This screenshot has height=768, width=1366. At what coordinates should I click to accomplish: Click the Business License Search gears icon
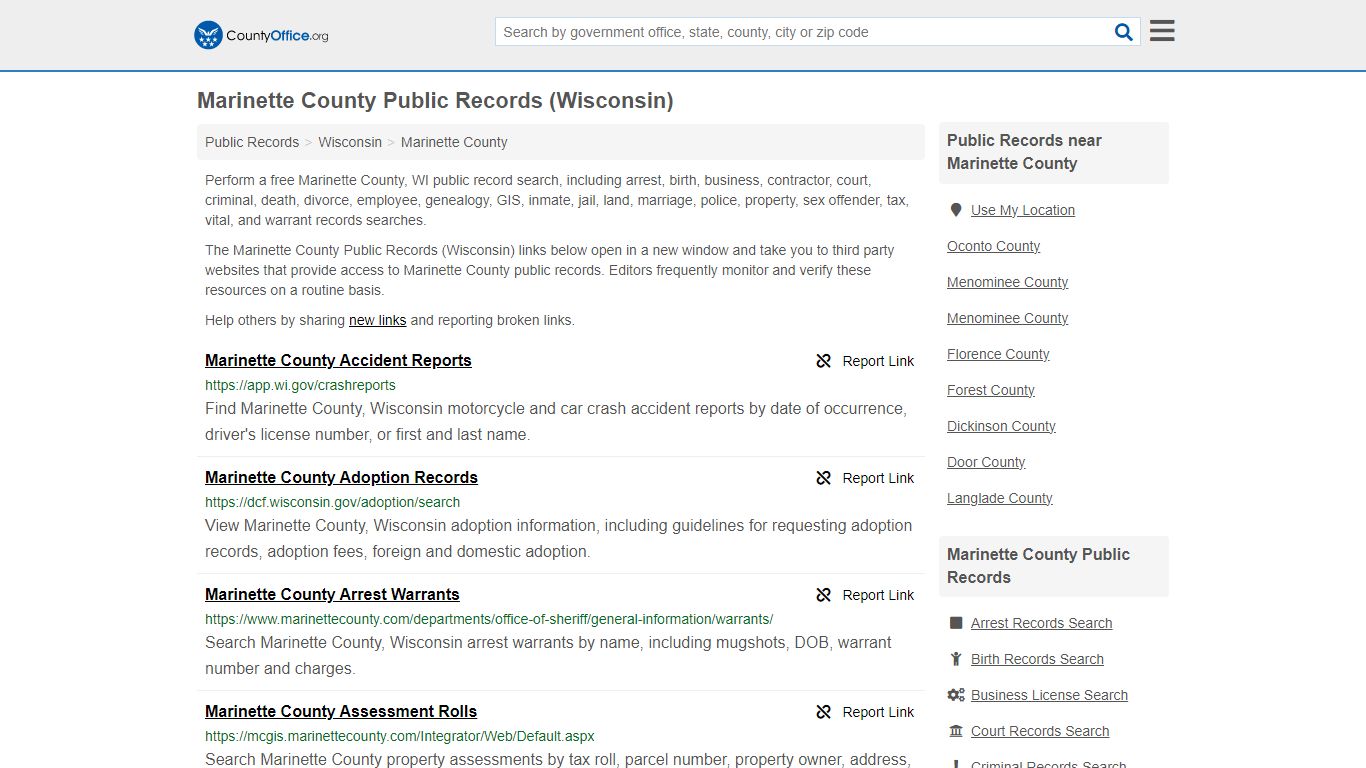coord(956,695)
